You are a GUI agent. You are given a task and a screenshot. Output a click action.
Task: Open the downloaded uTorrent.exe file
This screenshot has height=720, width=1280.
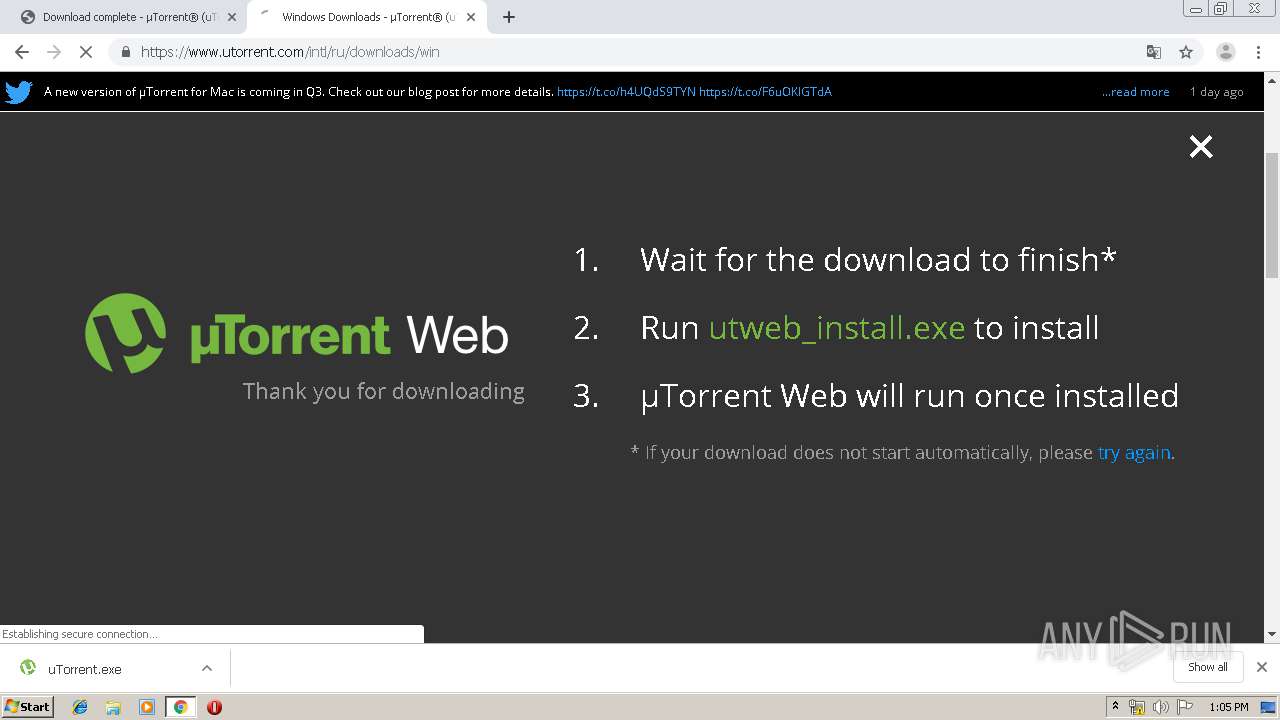(x=85, y=669)
